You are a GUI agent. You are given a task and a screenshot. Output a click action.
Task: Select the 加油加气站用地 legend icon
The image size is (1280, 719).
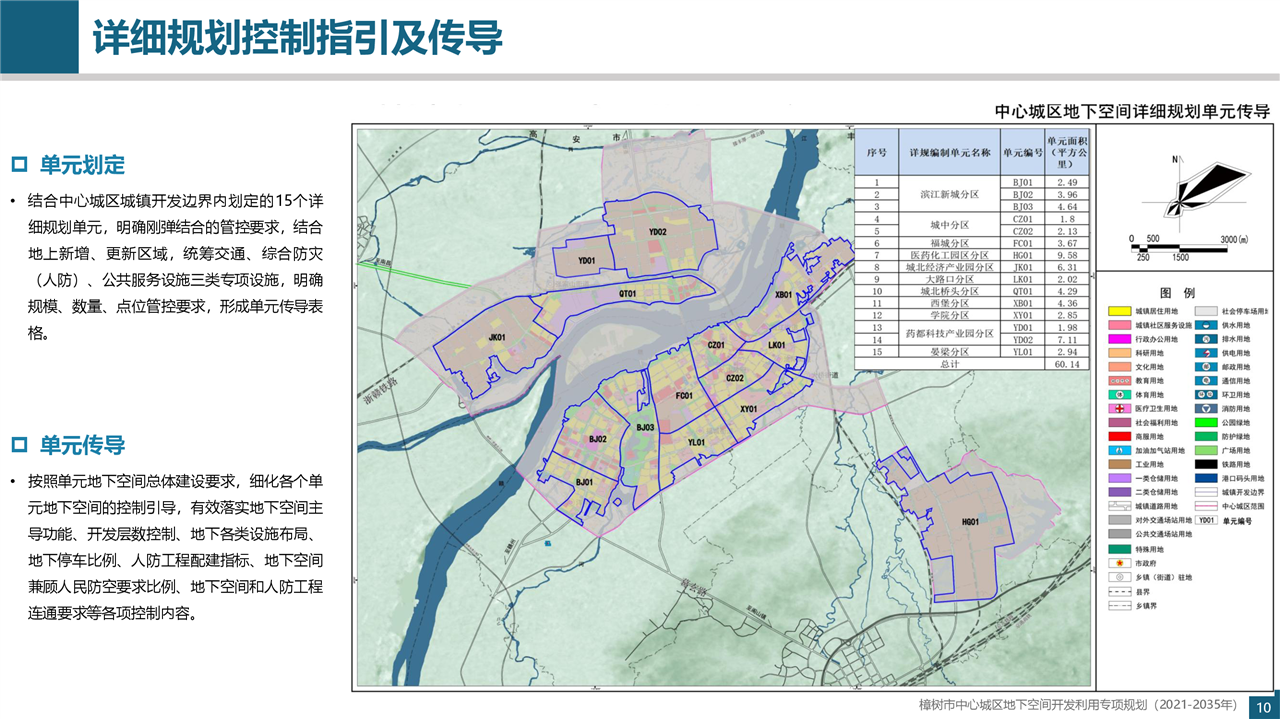pos(1118,451)
